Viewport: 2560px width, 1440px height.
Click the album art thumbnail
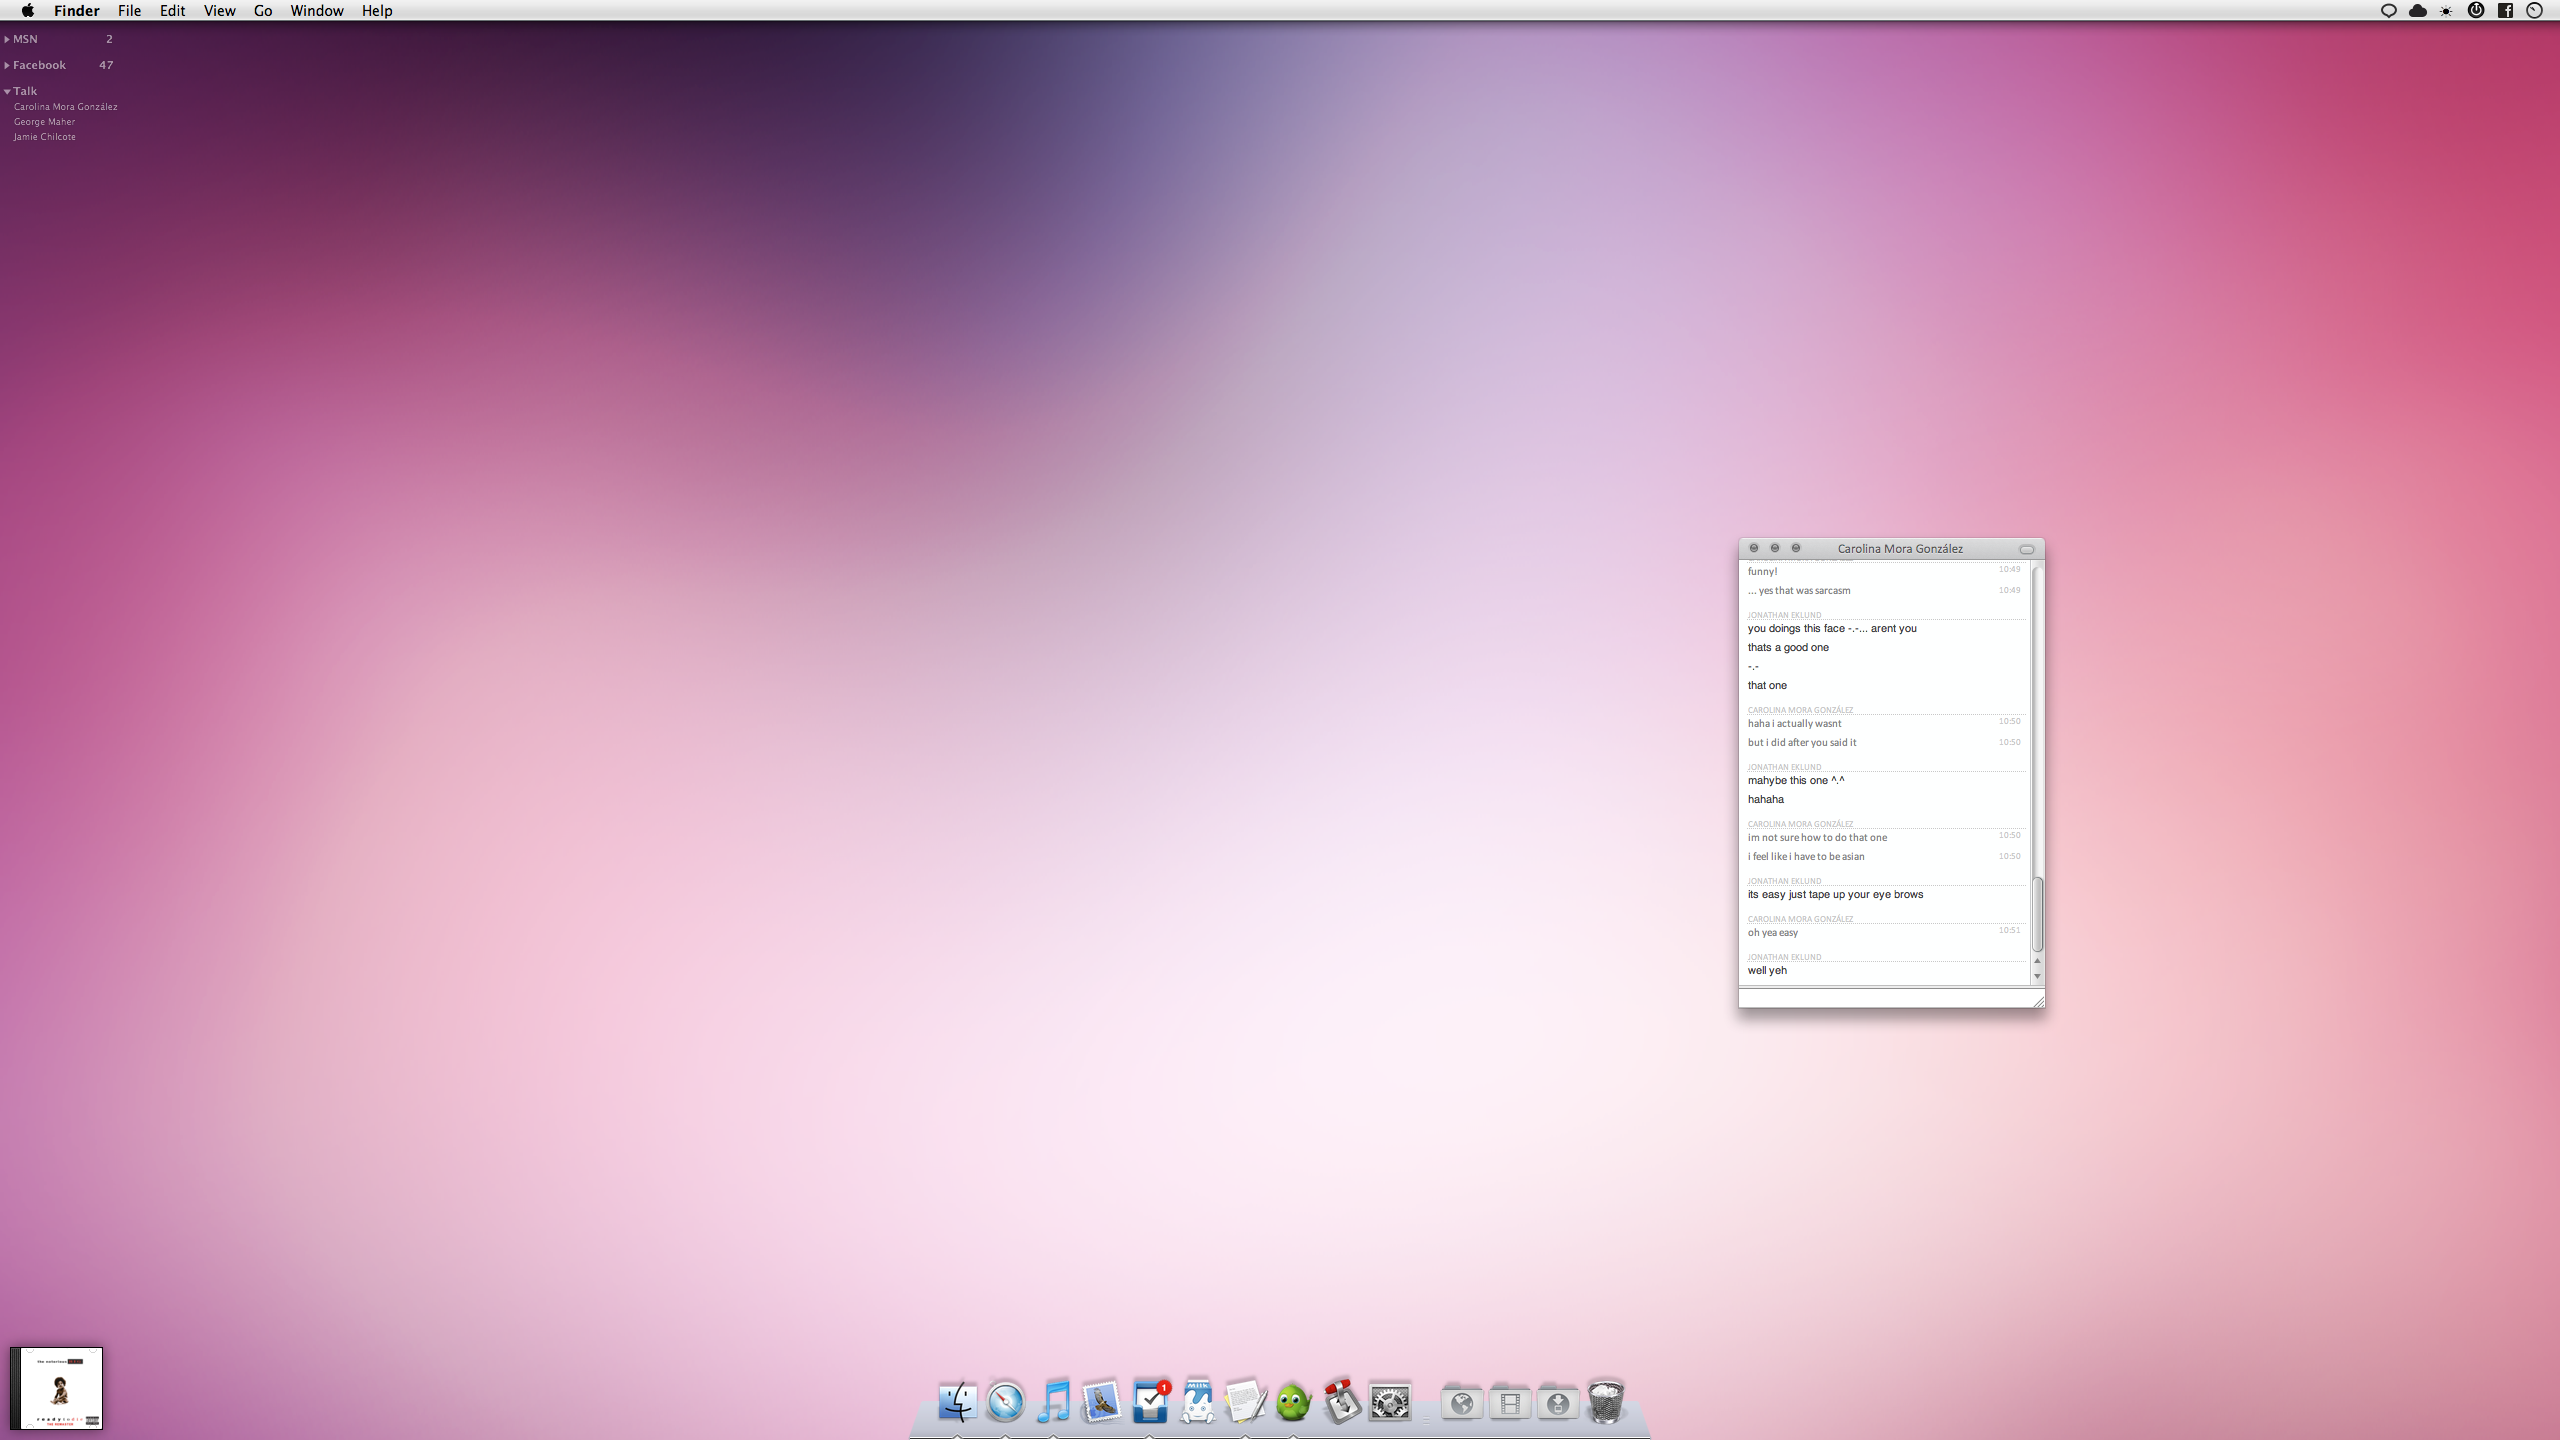[x=56, y=1388]
